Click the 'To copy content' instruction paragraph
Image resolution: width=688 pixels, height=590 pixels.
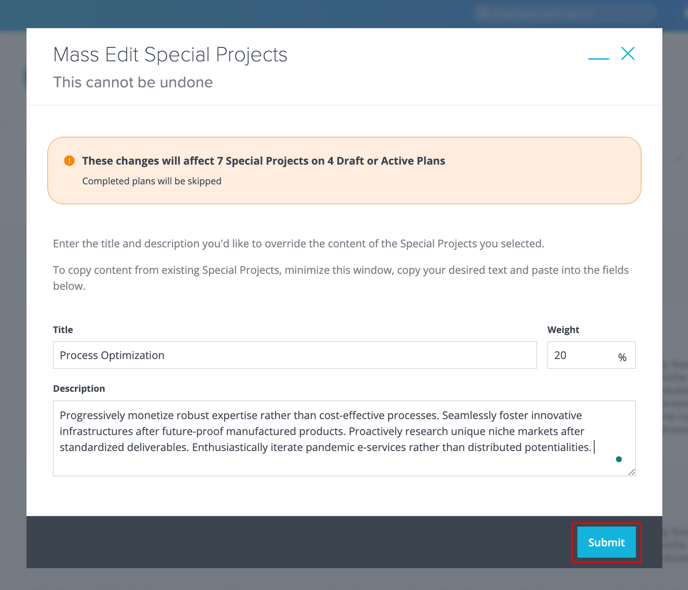[341, 278]
